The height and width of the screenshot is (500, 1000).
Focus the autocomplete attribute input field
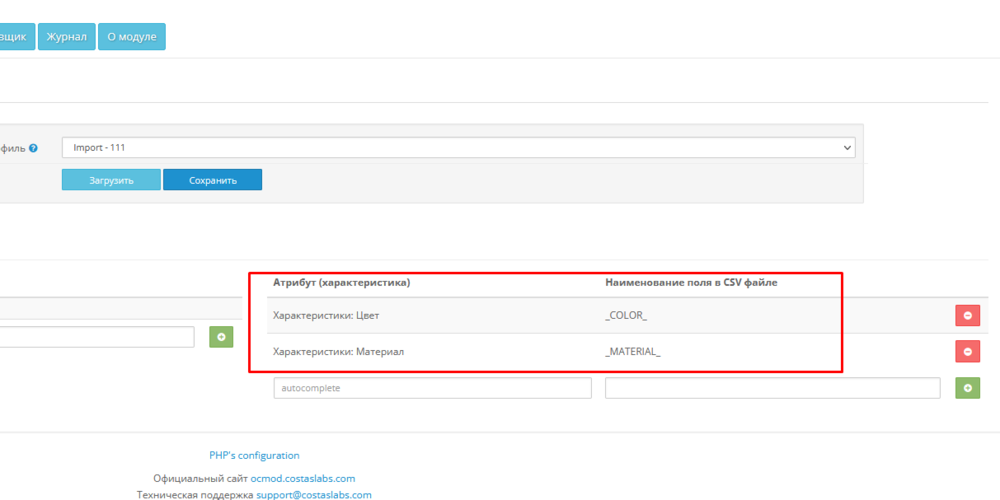click(432, 388)
